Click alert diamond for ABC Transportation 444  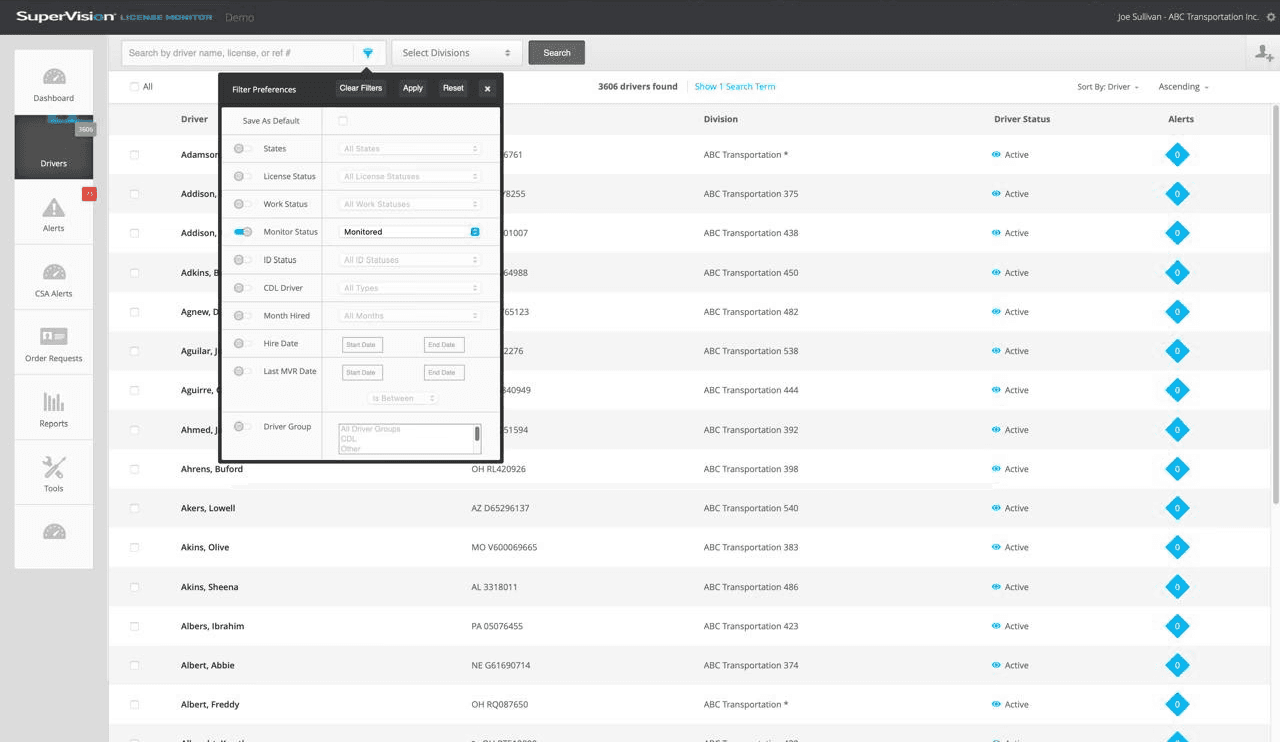(x=1177, y=390)
